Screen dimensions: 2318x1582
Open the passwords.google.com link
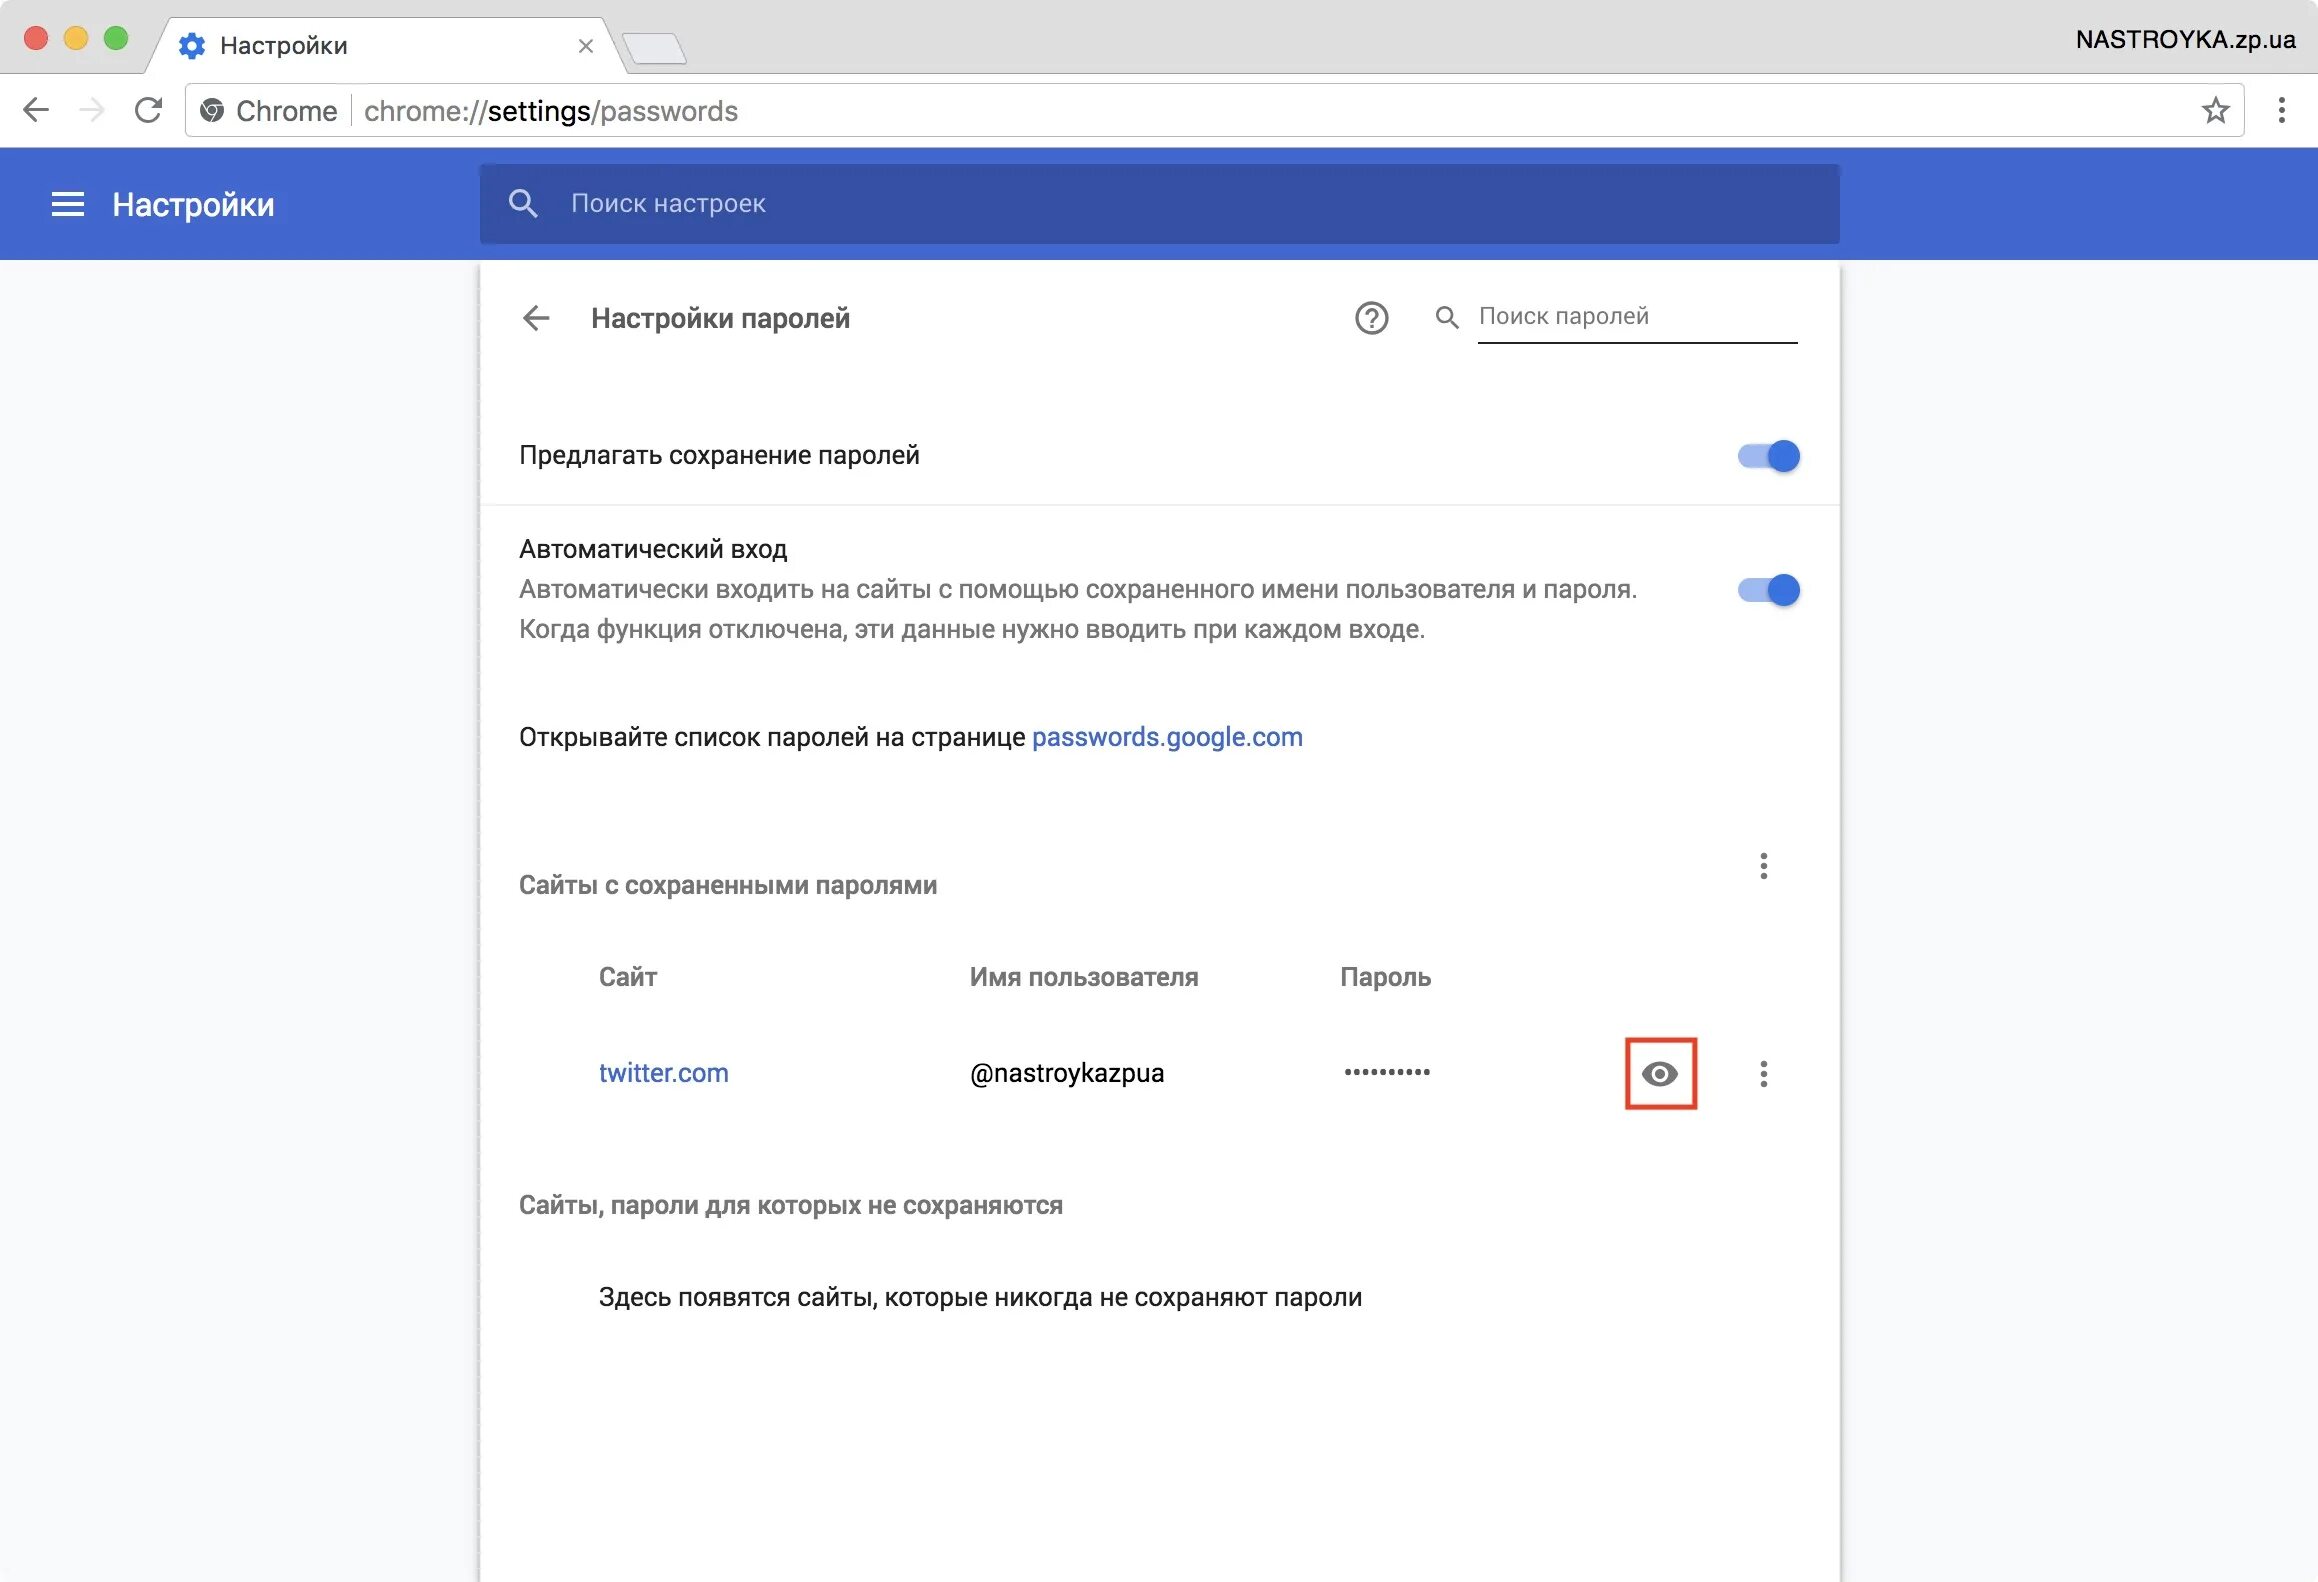(x=1168, y=736)
